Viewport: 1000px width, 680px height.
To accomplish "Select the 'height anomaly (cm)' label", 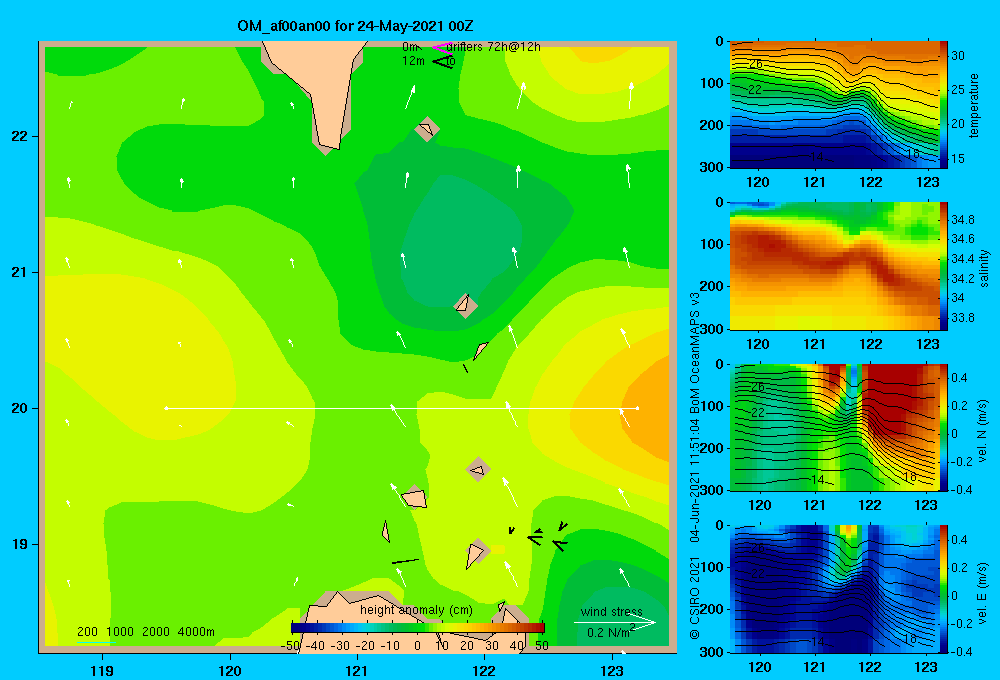I will [x=416, y=610].
